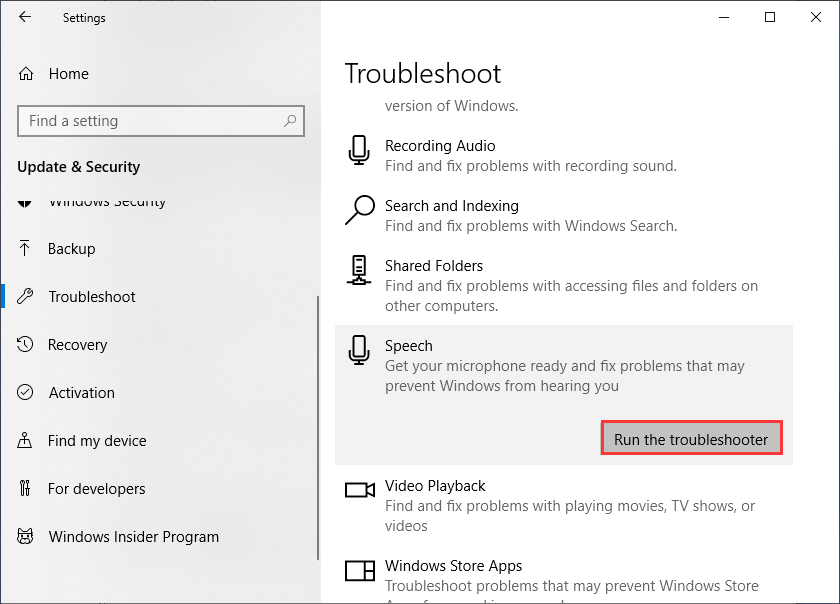
Task: Click the back arrow in Settings
Action: point(25,17)
